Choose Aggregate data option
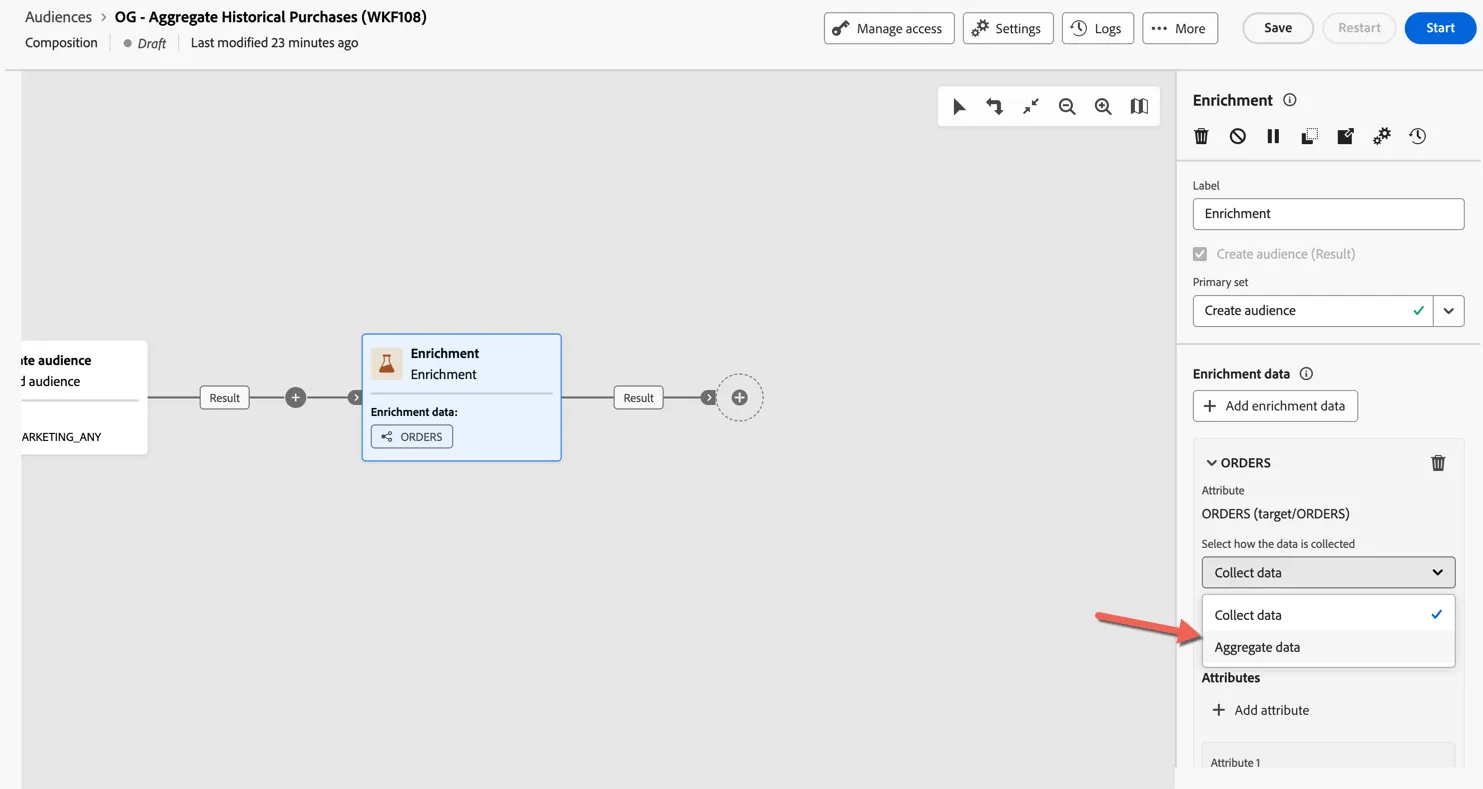Viewport: 1483px width, 789px height. 1328,647
